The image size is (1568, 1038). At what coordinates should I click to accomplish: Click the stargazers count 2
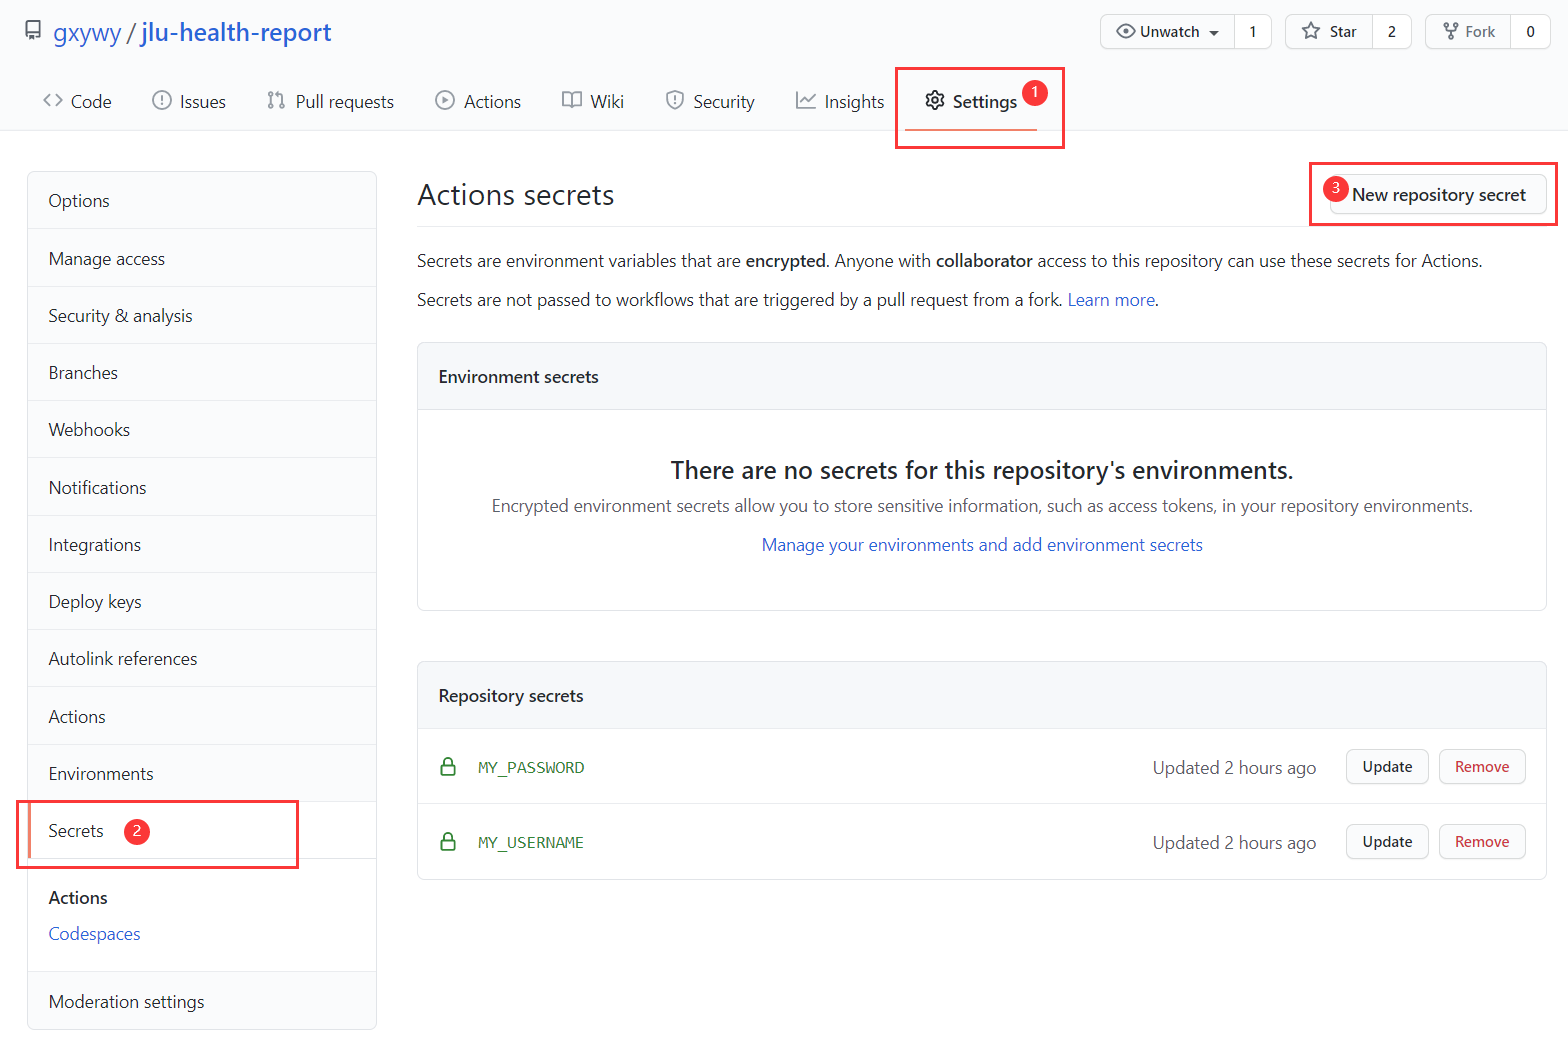(x=1391, y=32)
